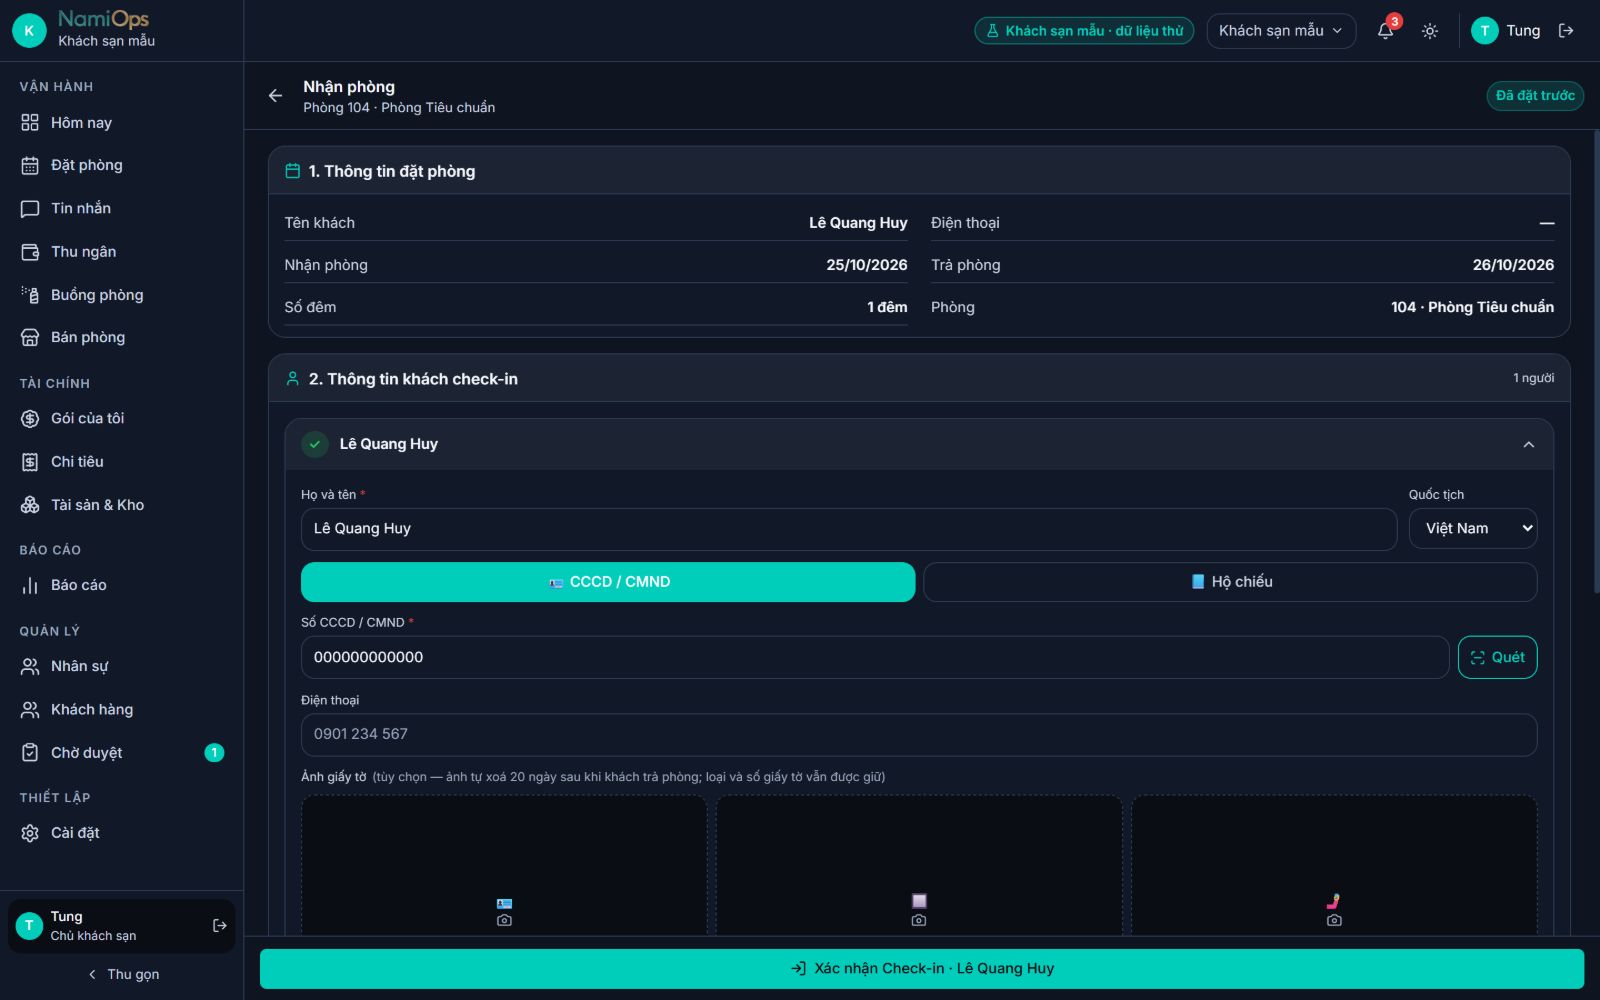This screenshot has width=1600, height=1000.
Task: Open Hôm nay in the sidebar
Action: [121, 123]
